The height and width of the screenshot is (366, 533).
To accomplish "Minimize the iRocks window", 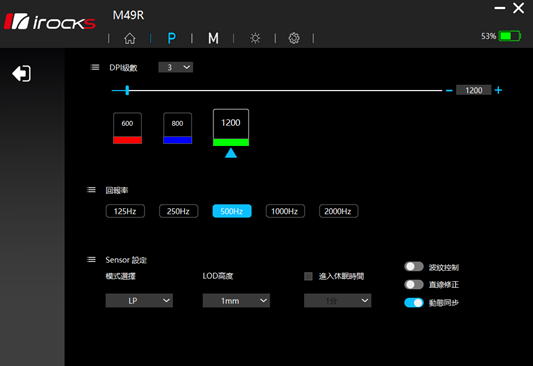I will (x=500, y=8).
